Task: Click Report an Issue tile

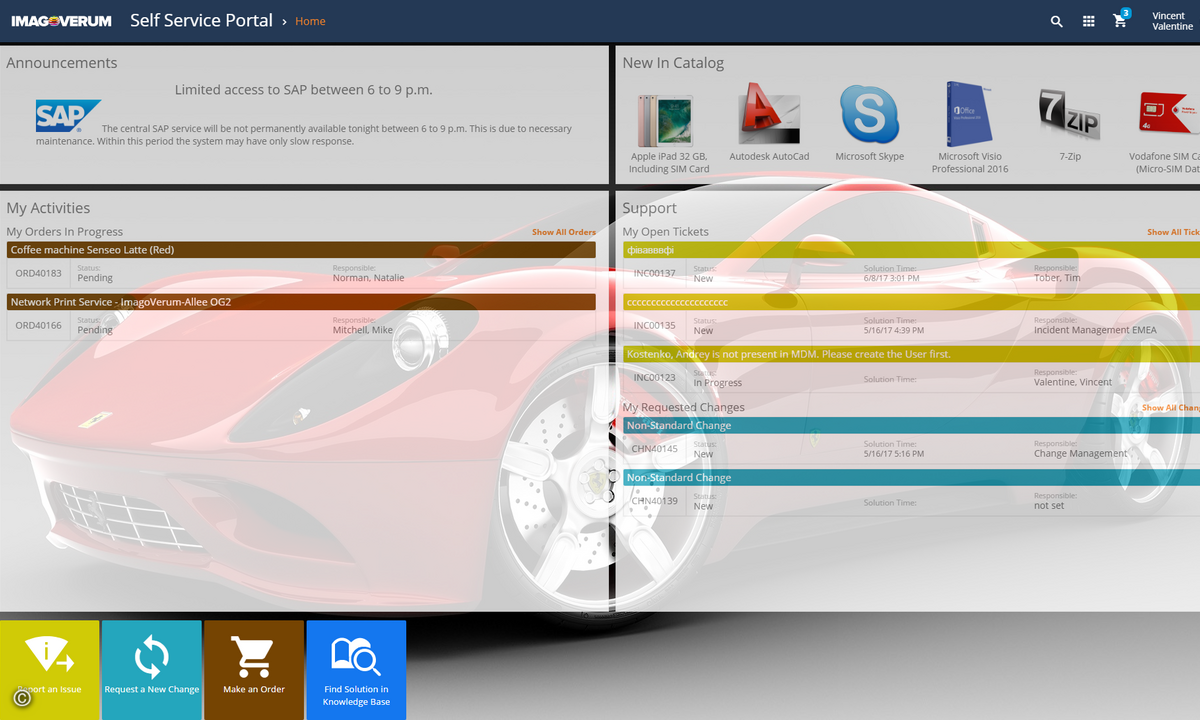Action: [x=50, y=670]
